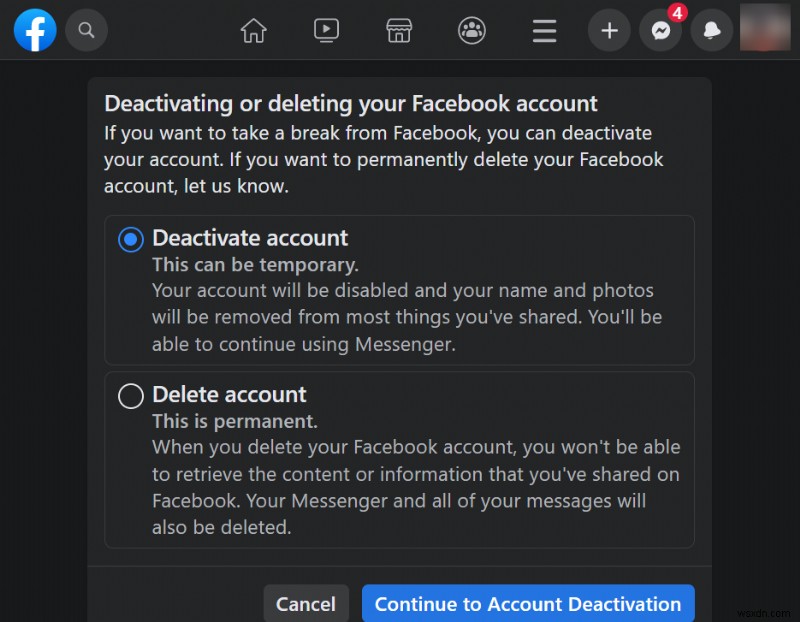Screen dimensions: 800x622
Task: Click the Delete account label text
Action: tap(229, 395)
